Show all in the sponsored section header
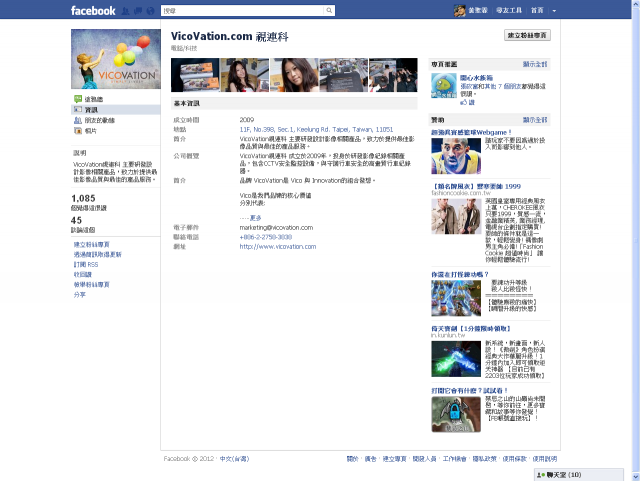The height and width of the screenshot is (481, 640). click(535, 120)
